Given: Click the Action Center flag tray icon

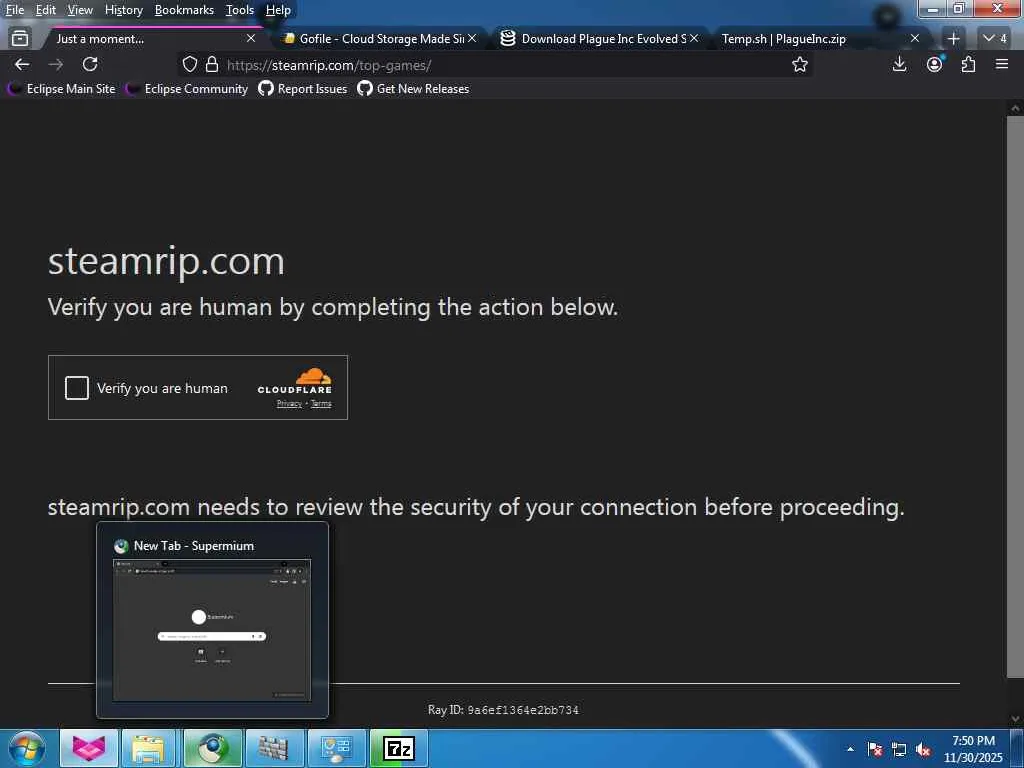Looking at the screenshot, I should [875, 749].
